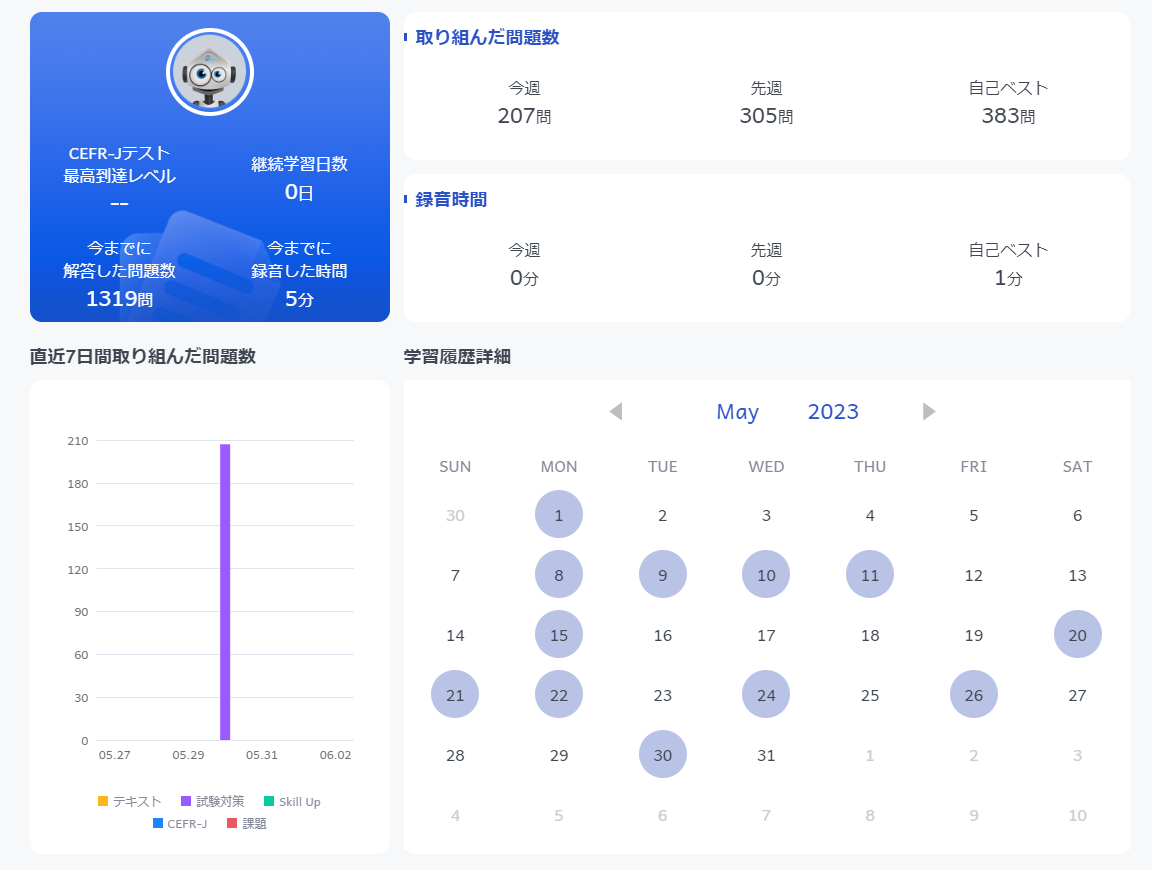Click the robot avatar icon
1152x870 pixels.
coord(209,71)
